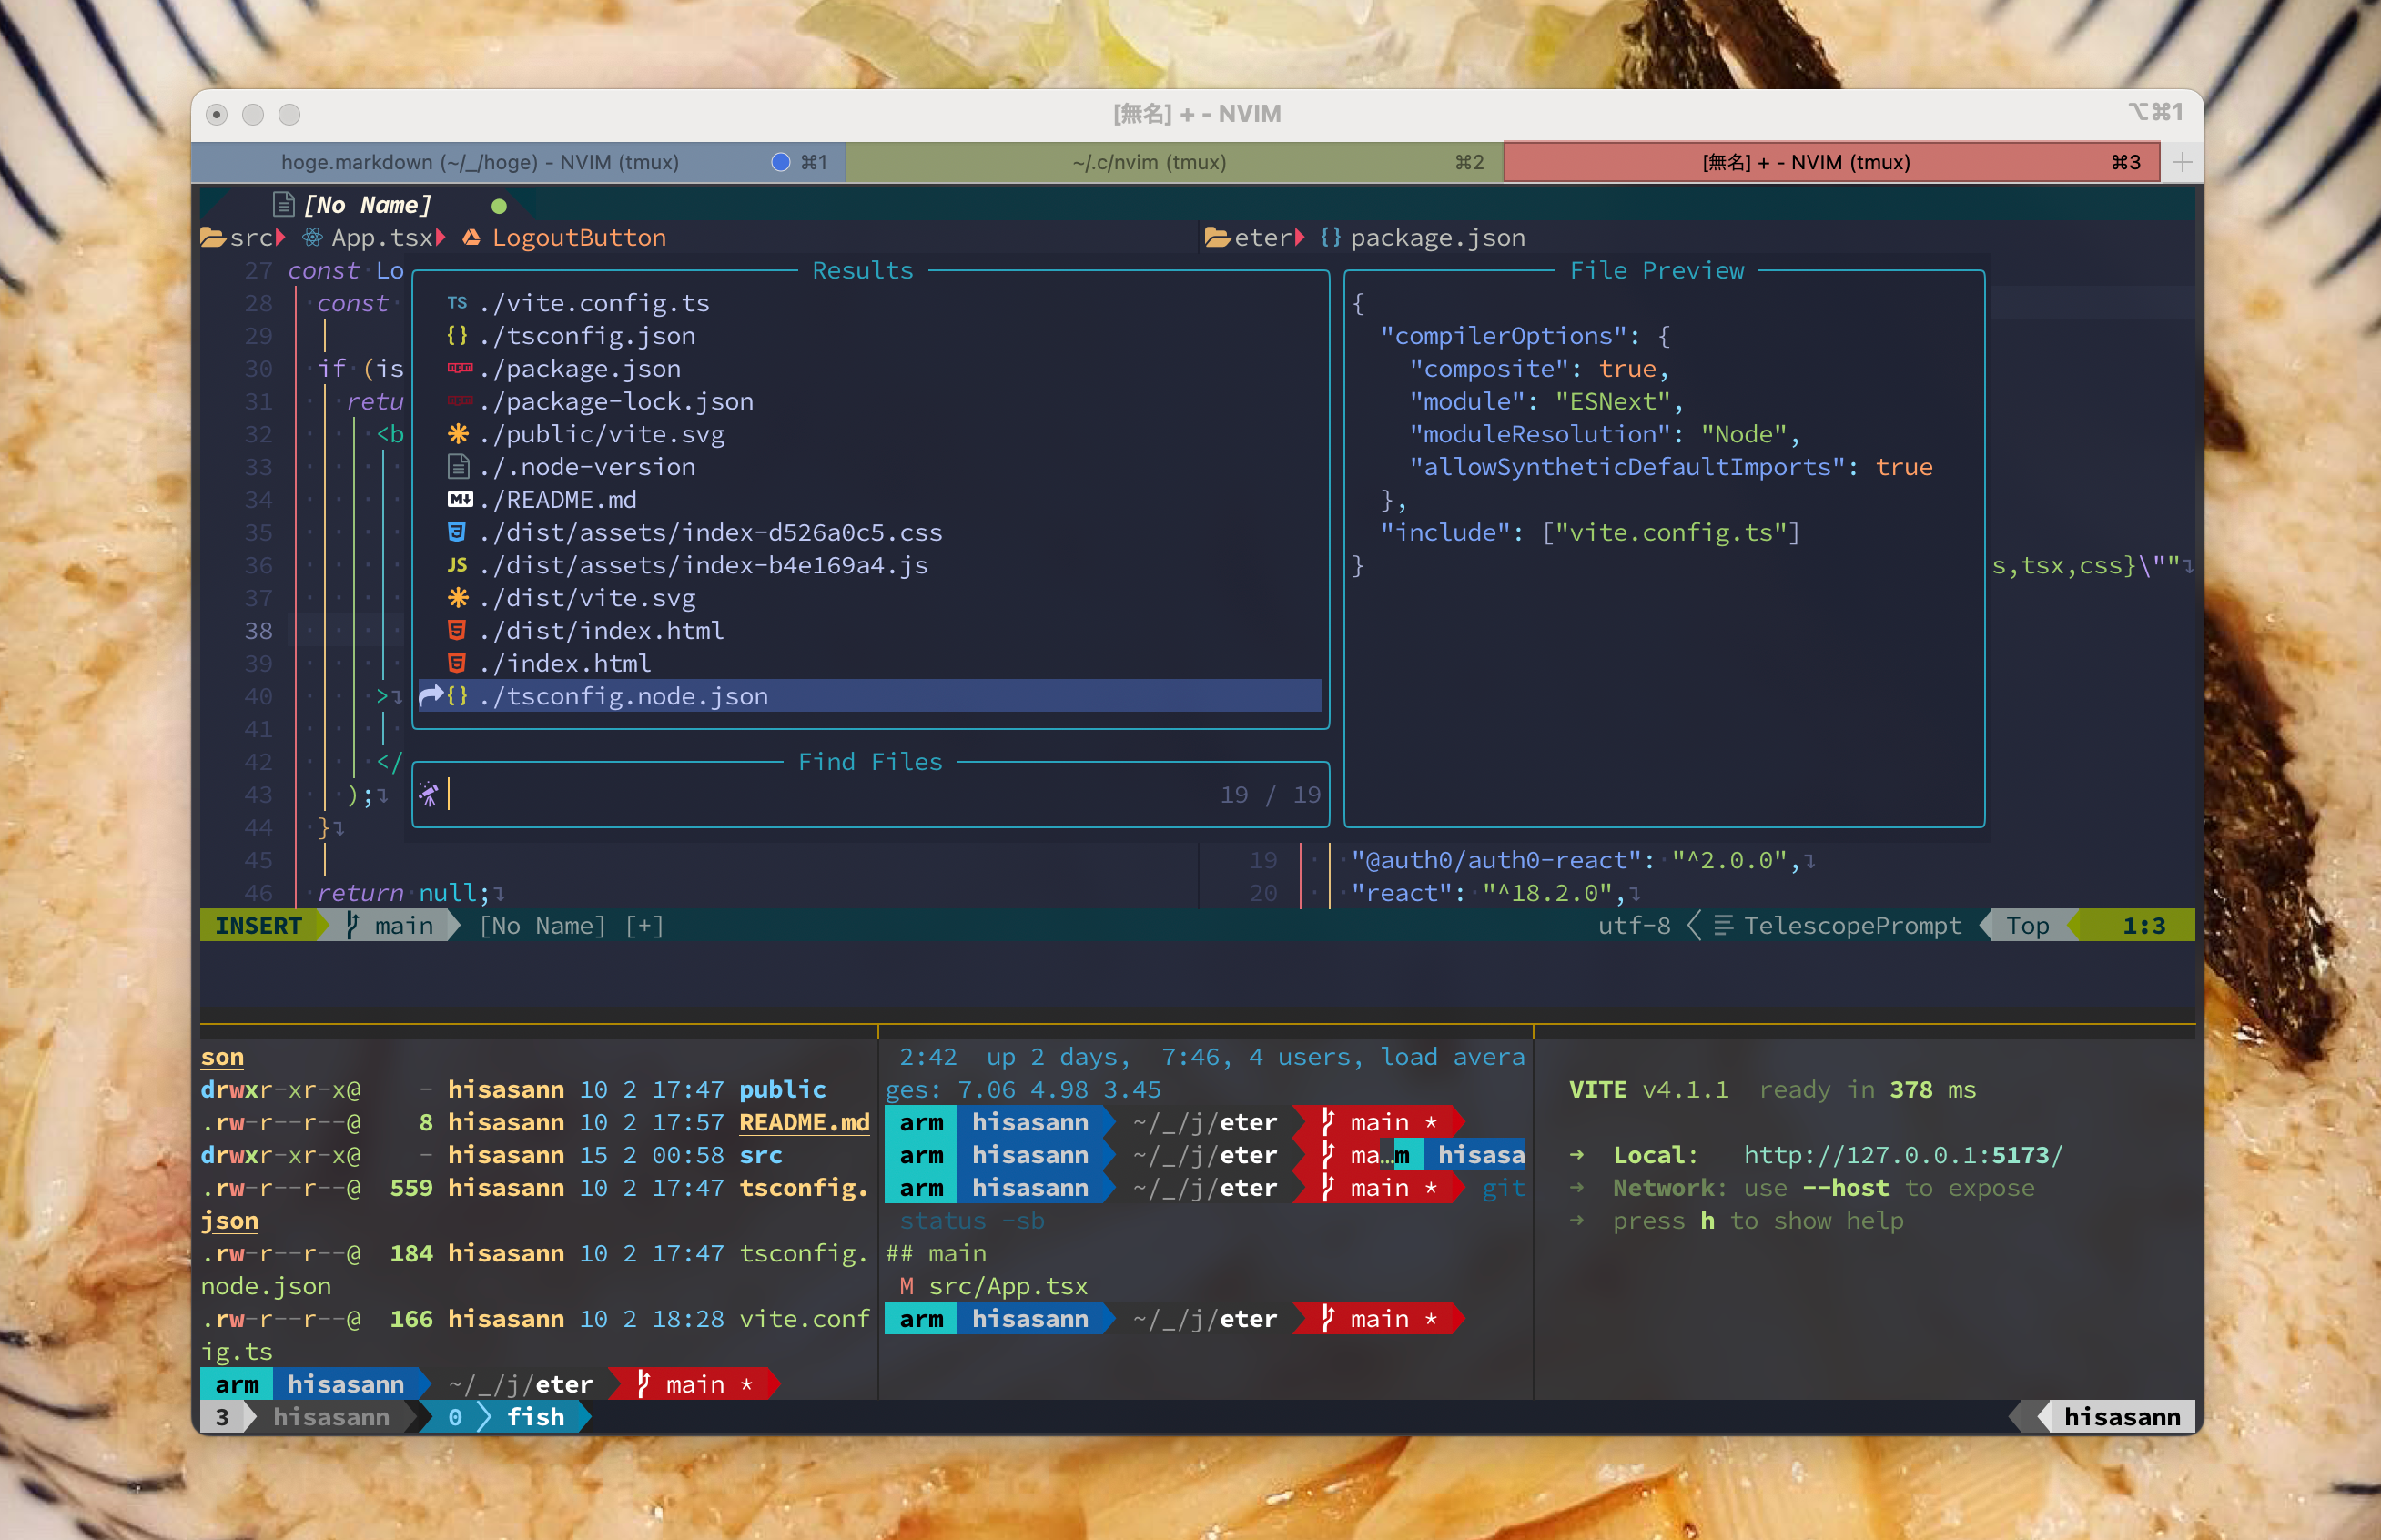2381x1540 pixels.
Task: Click hisasann hostname in tmux status right
Action: click(x=2122, y=1417)
